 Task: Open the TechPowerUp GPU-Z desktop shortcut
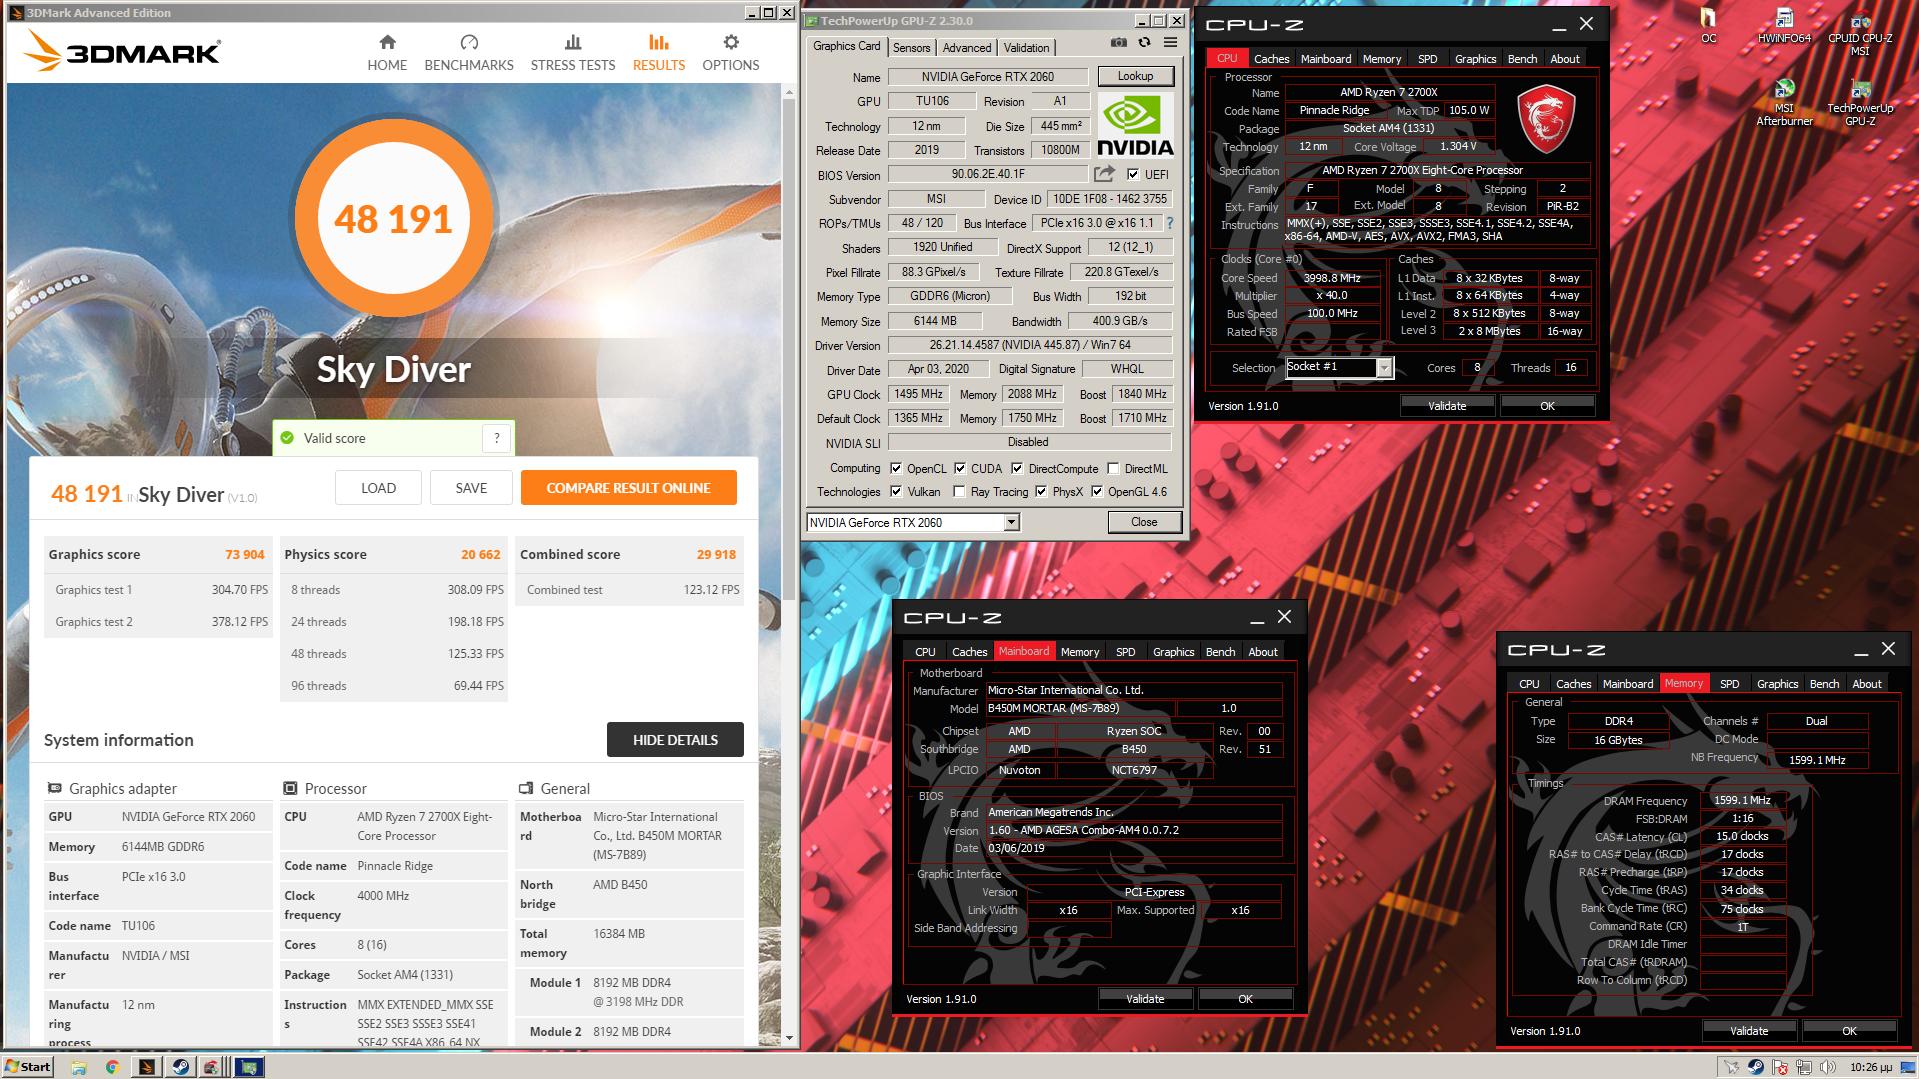(1860, 102)
